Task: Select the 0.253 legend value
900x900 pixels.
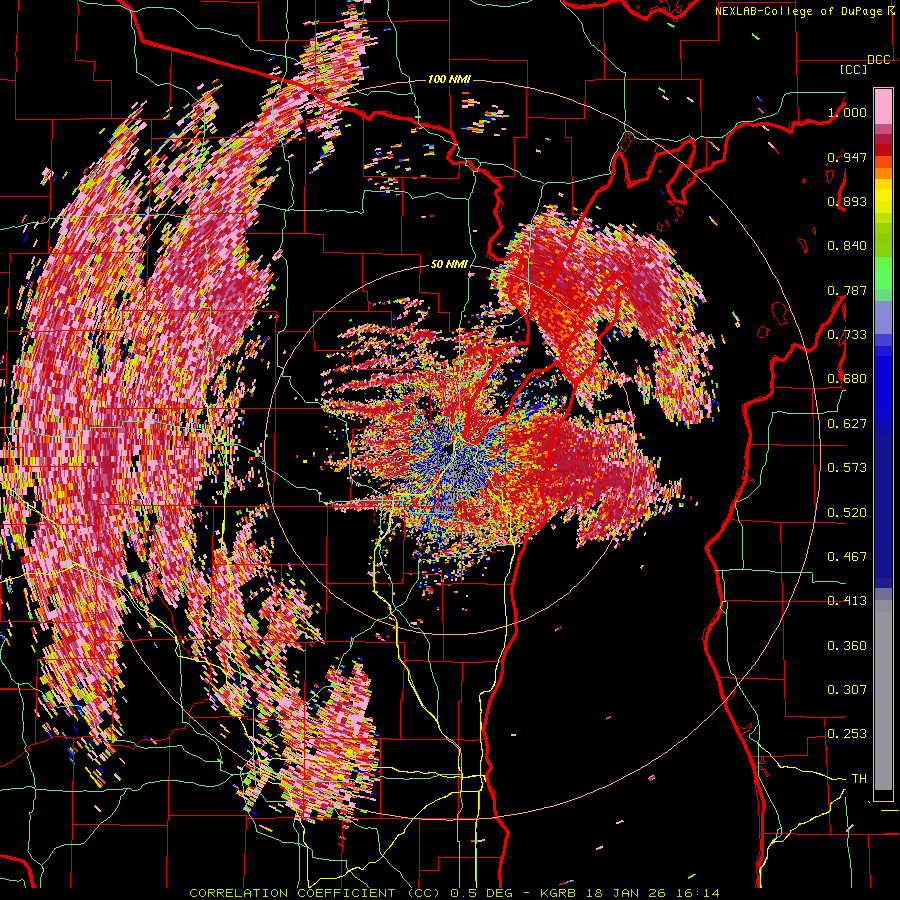Action: pyautogui.click(x=847, y=734)
